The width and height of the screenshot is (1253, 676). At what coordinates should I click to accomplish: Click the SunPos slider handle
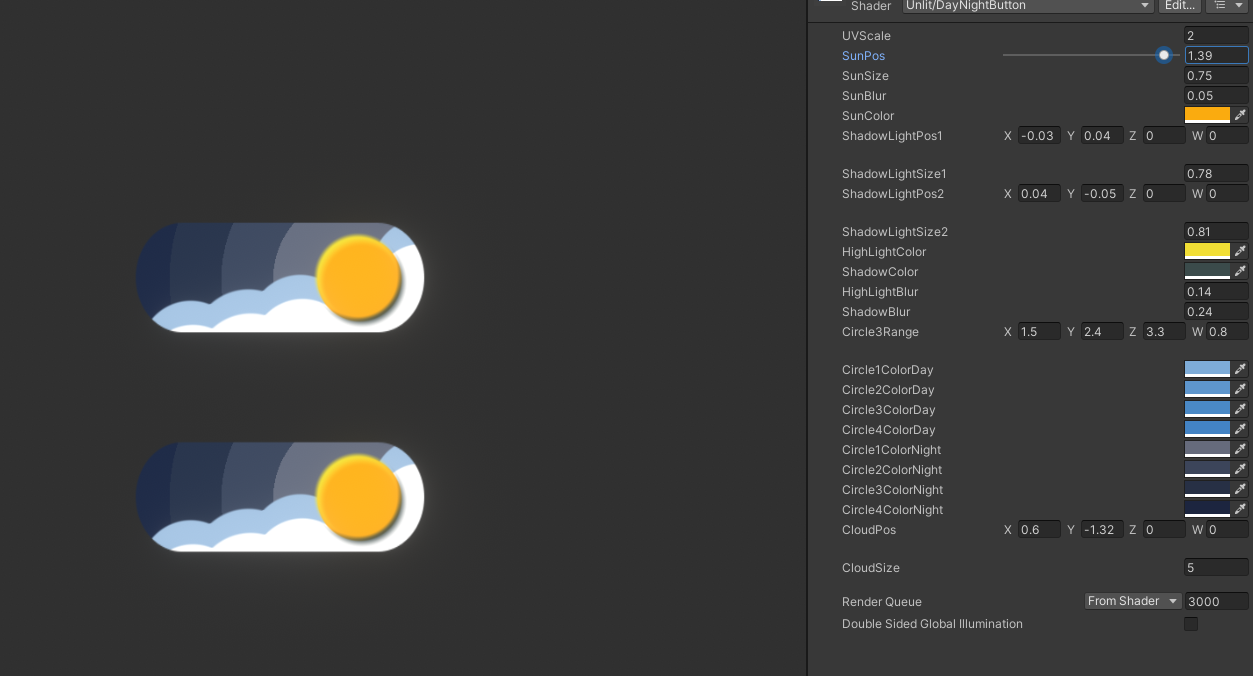pyautogui.click(x=1164, y=55)
